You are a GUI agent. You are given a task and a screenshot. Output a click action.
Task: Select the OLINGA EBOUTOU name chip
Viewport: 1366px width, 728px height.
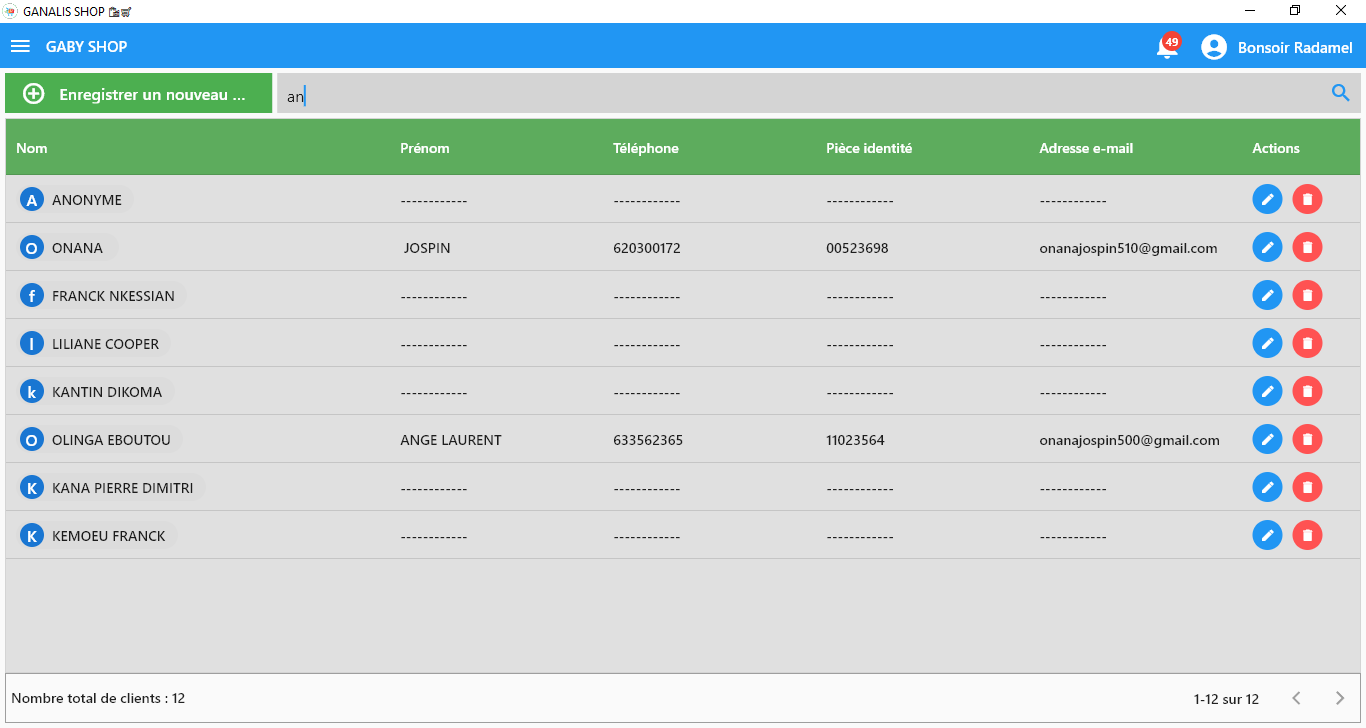click(100, 440)
